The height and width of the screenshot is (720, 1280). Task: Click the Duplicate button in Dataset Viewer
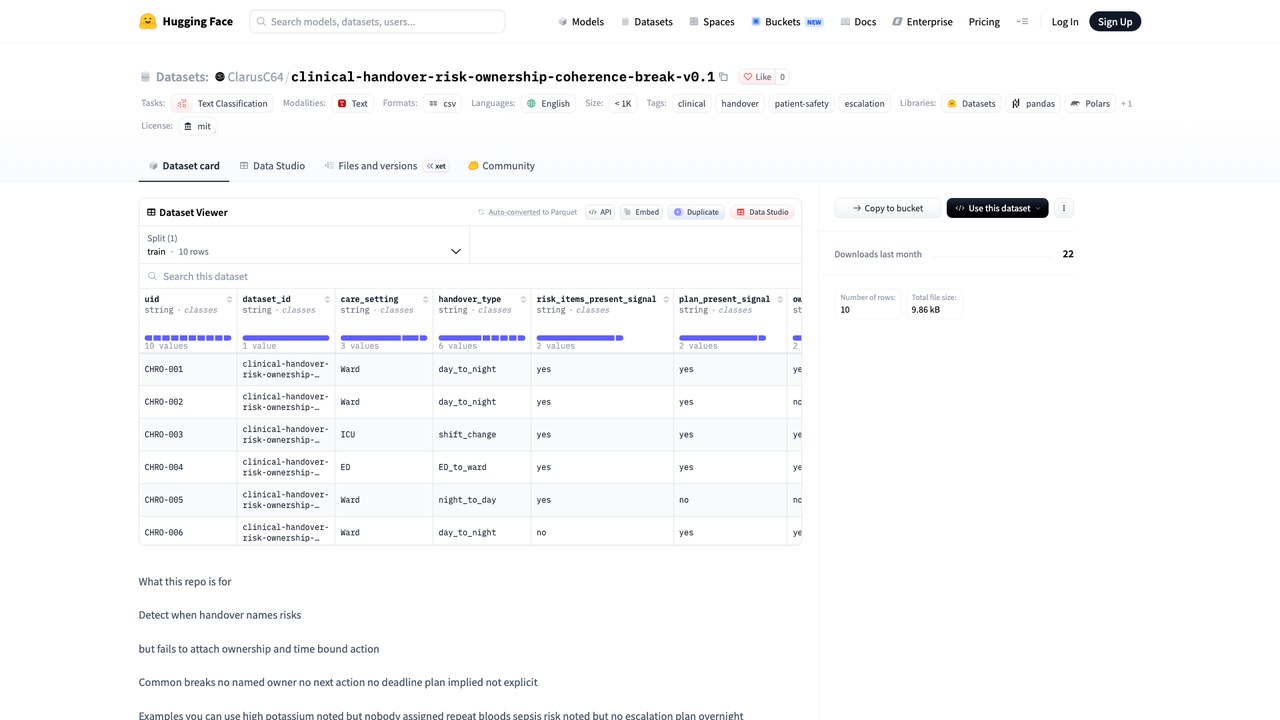point(696,212)
